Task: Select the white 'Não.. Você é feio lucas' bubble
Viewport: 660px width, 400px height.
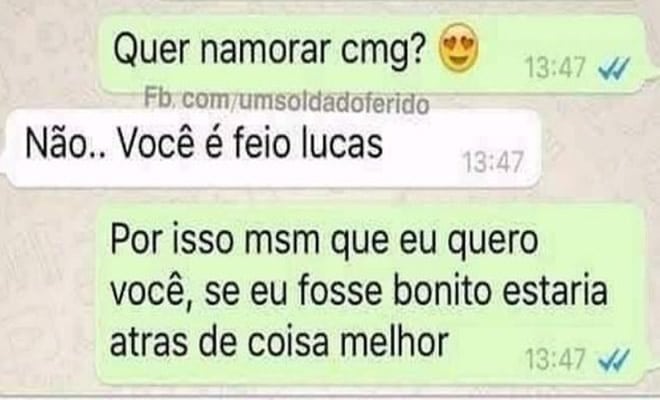Action: pyautogui.click(x=273, y=149)
